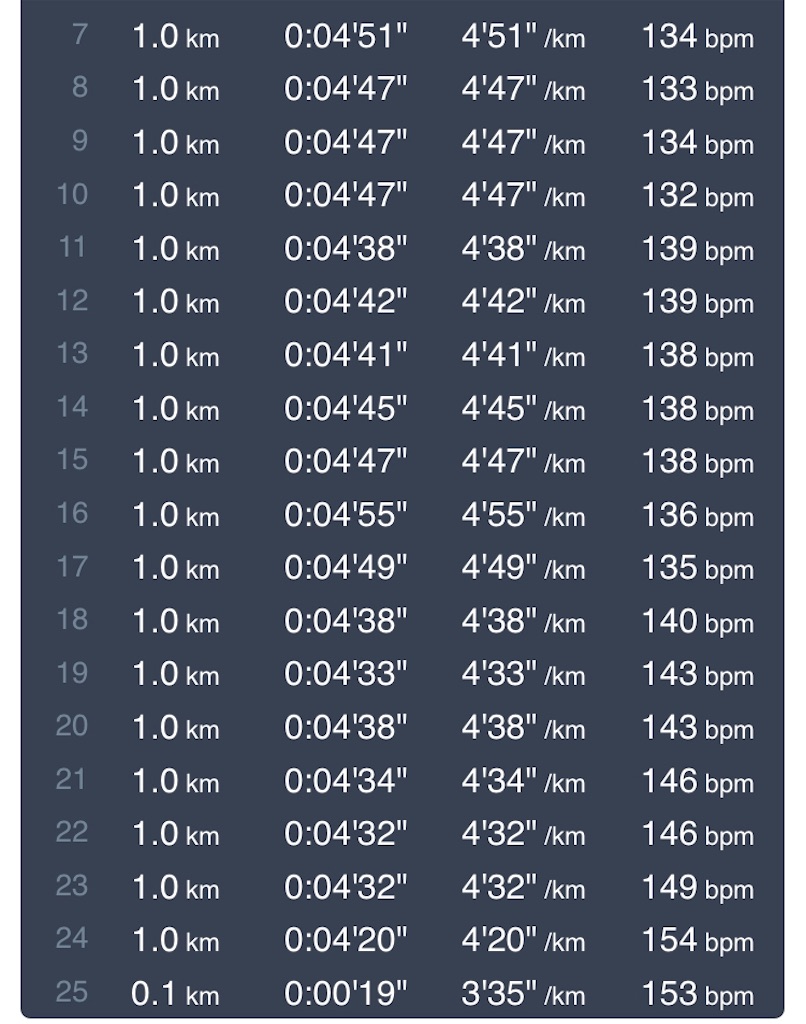Screen dimensions: 806x1024
Task: Click lap 16 time 0:04'55"
Action: (346, 515)
